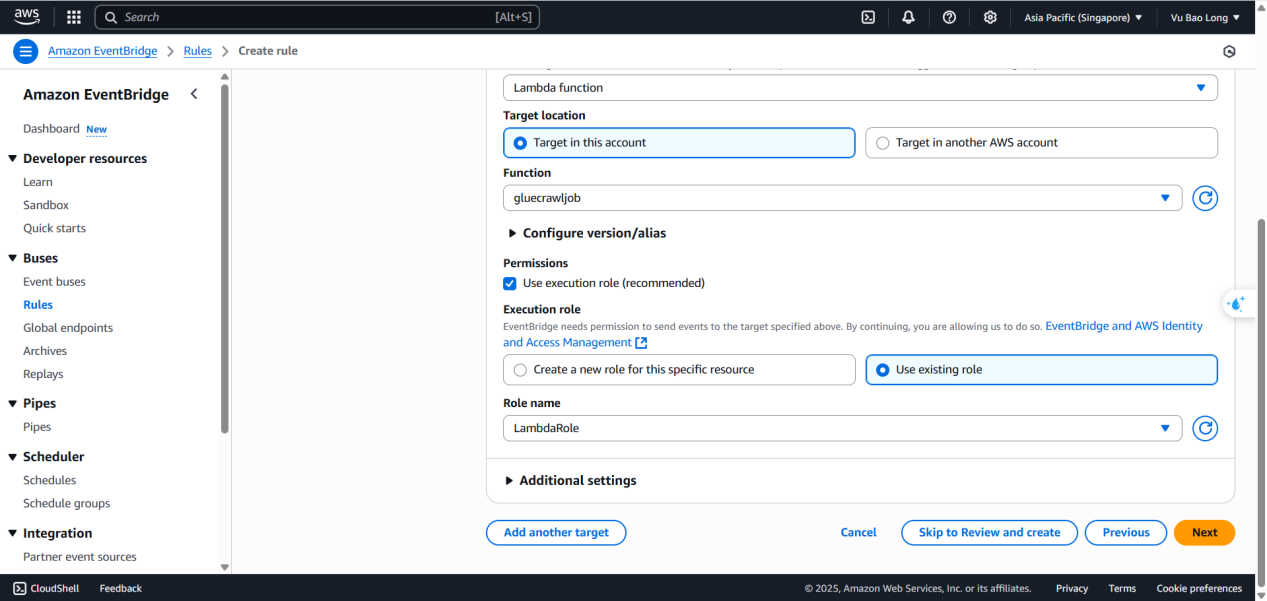
Task: Open the settings gear in top bar
Action: click(990, 17)
